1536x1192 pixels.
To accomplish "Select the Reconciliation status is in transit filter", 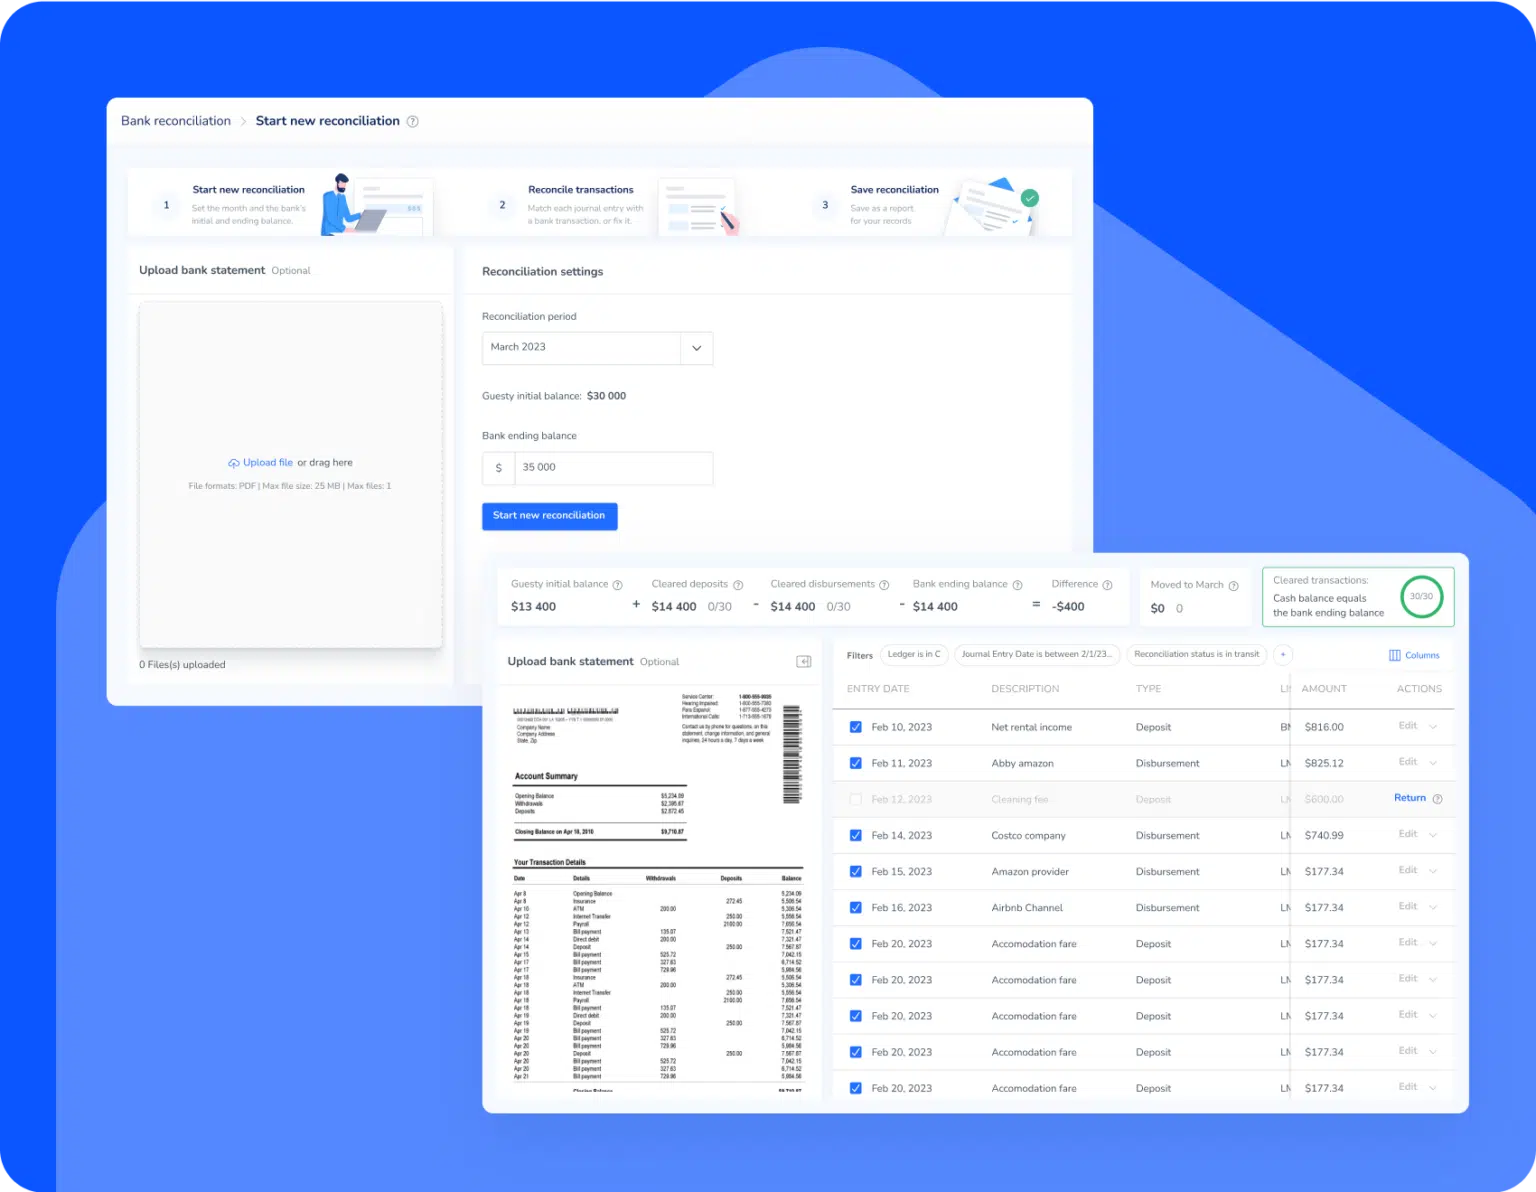I will 1196,655.
